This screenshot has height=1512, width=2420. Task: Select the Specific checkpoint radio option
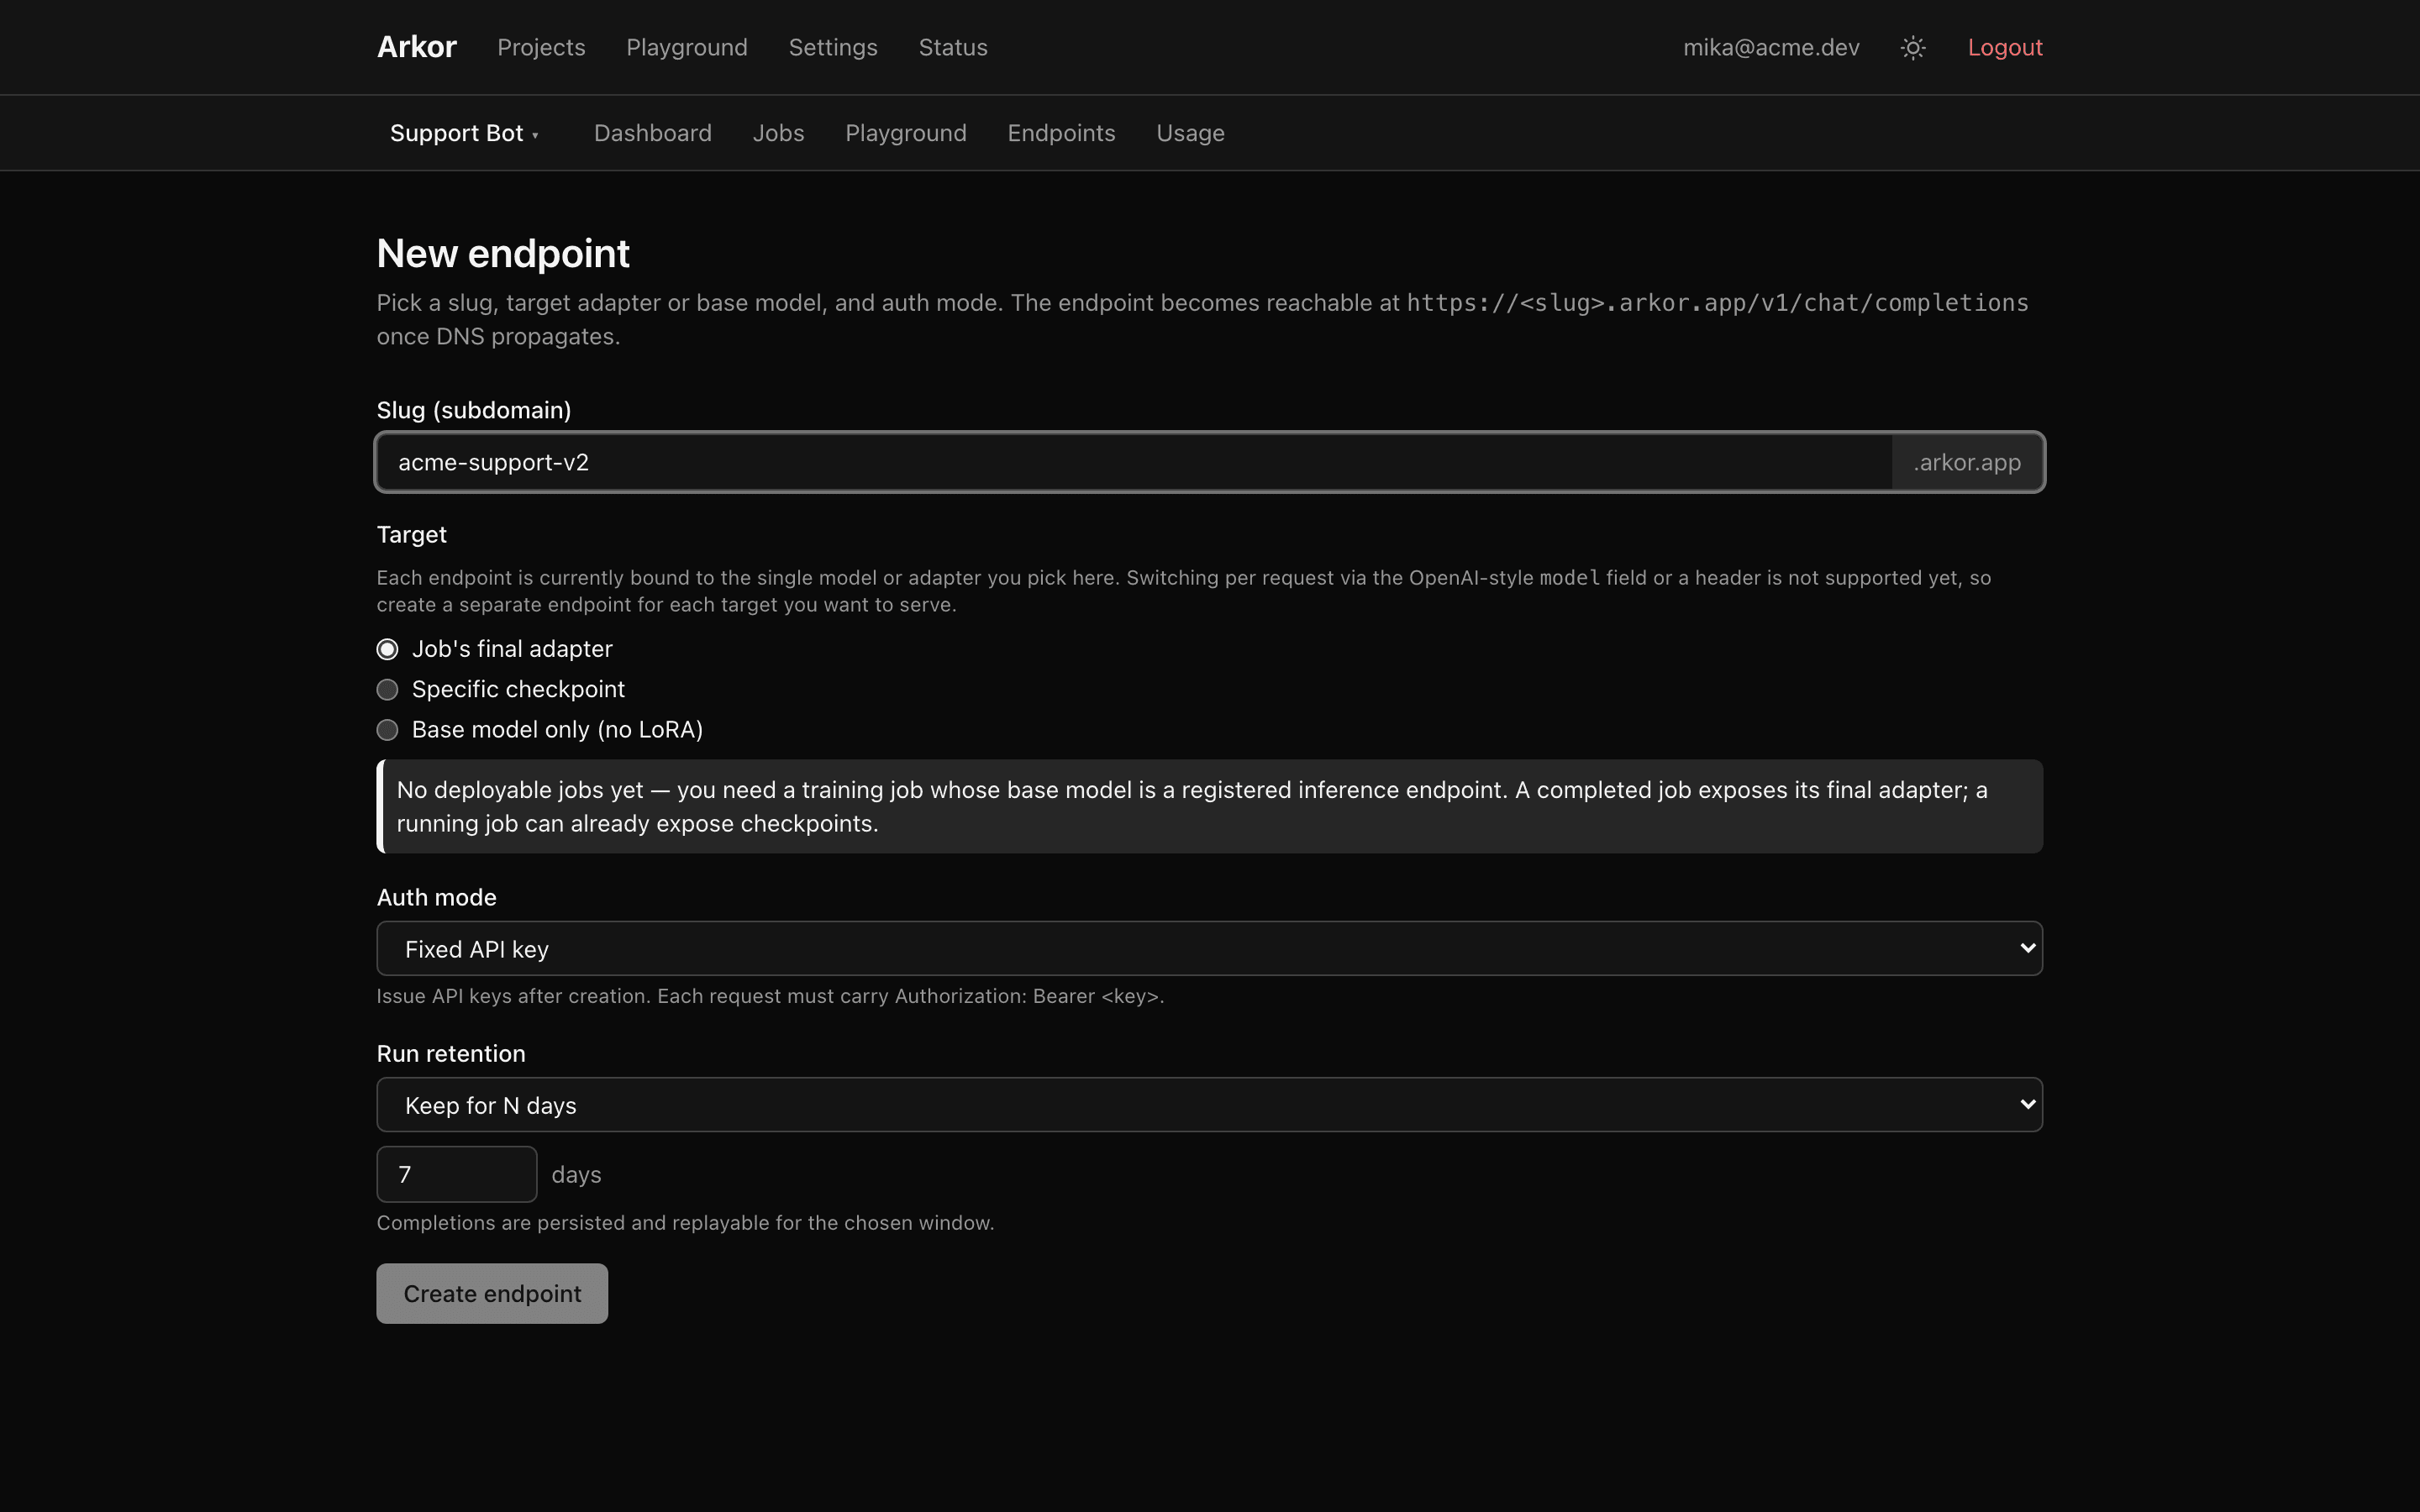[387, 690]
